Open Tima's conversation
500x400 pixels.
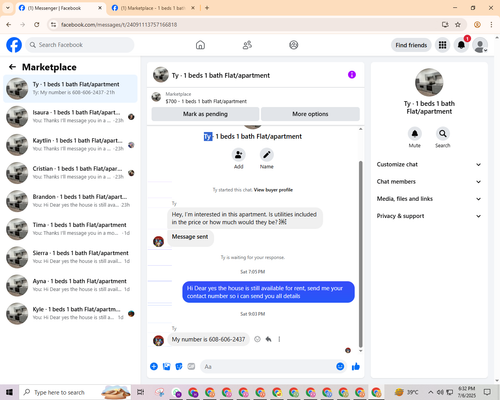tap(70, 229)
